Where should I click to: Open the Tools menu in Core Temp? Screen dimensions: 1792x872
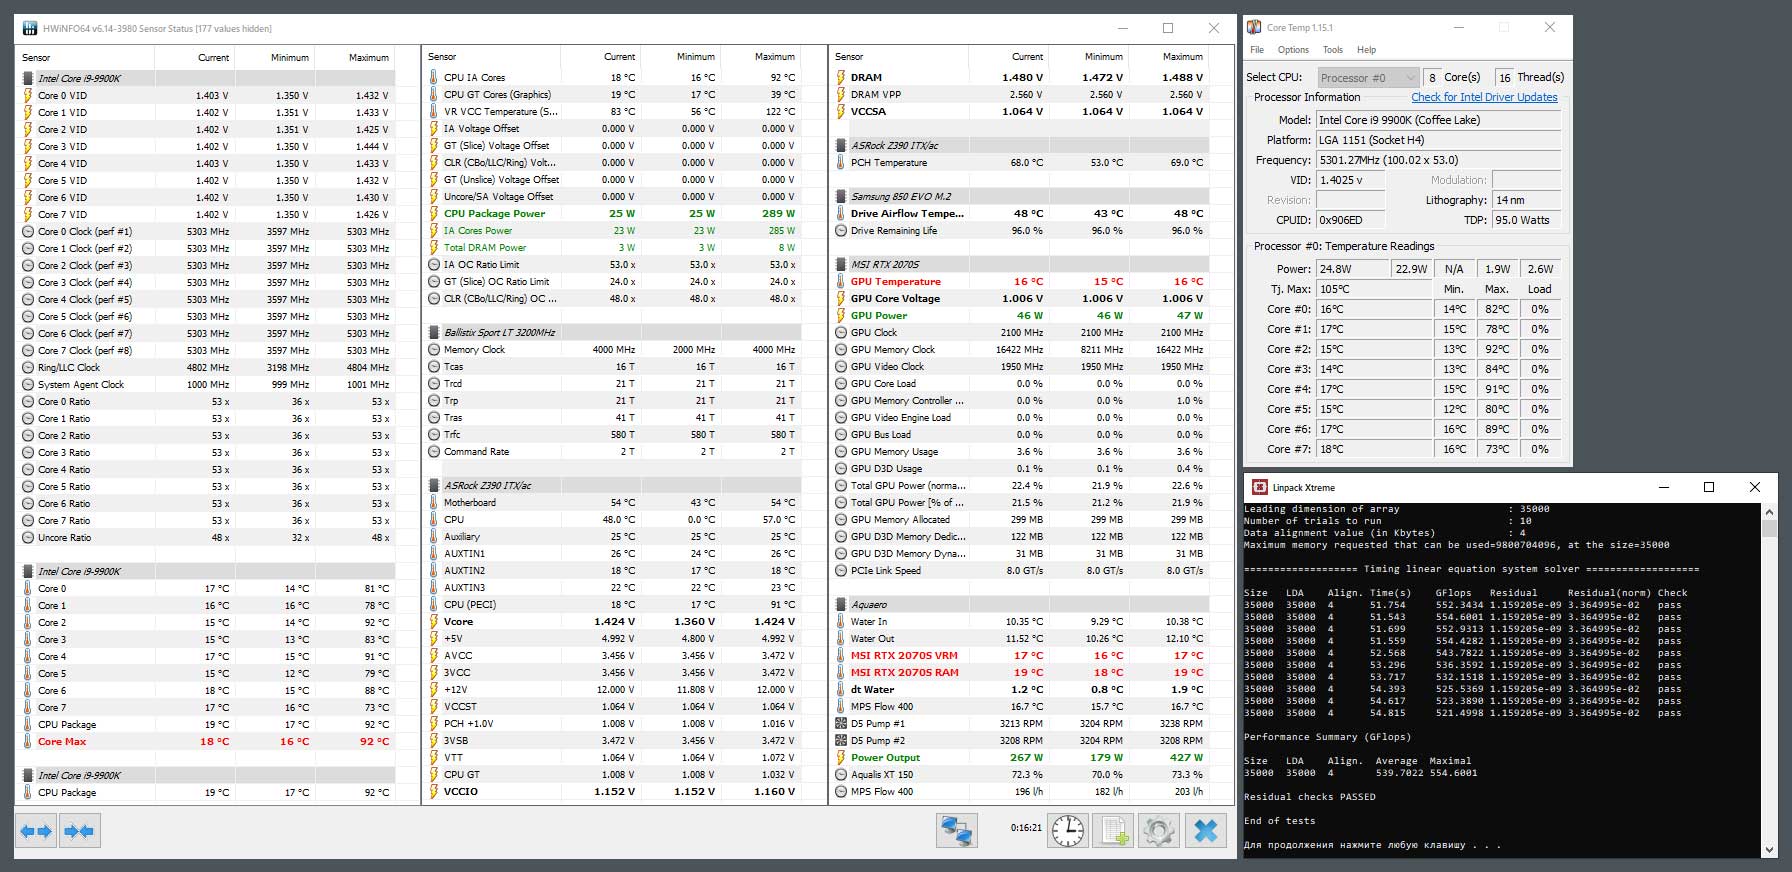click(x=1333, y=49)
